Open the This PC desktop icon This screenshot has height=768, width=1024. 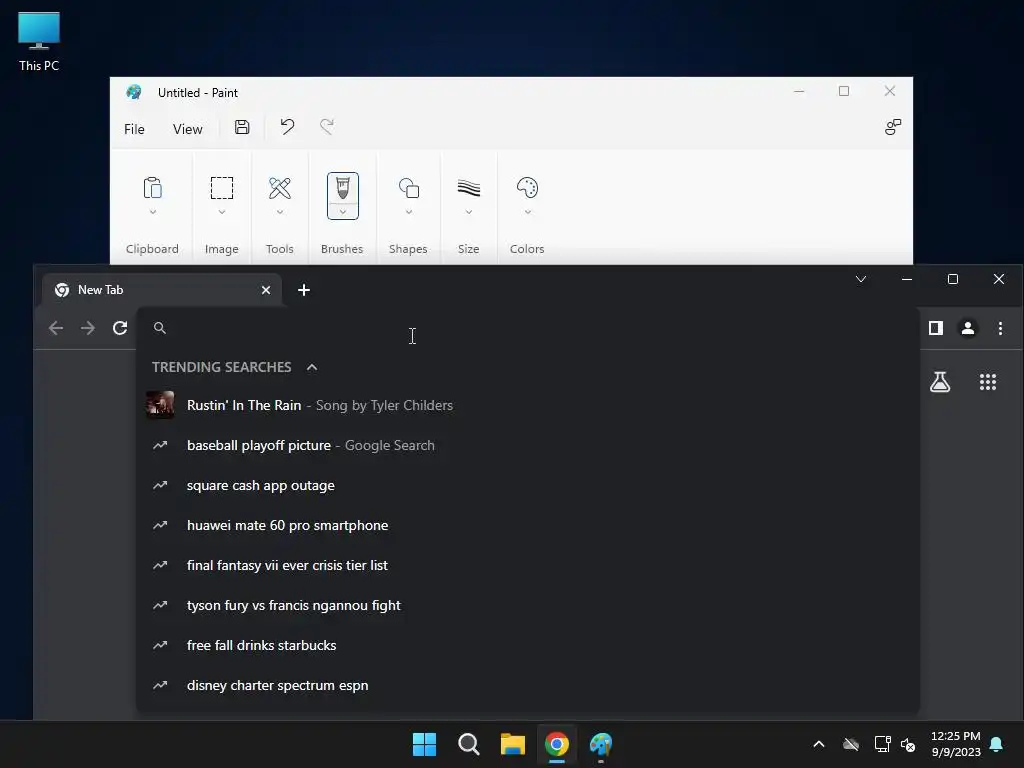[39, 41]
